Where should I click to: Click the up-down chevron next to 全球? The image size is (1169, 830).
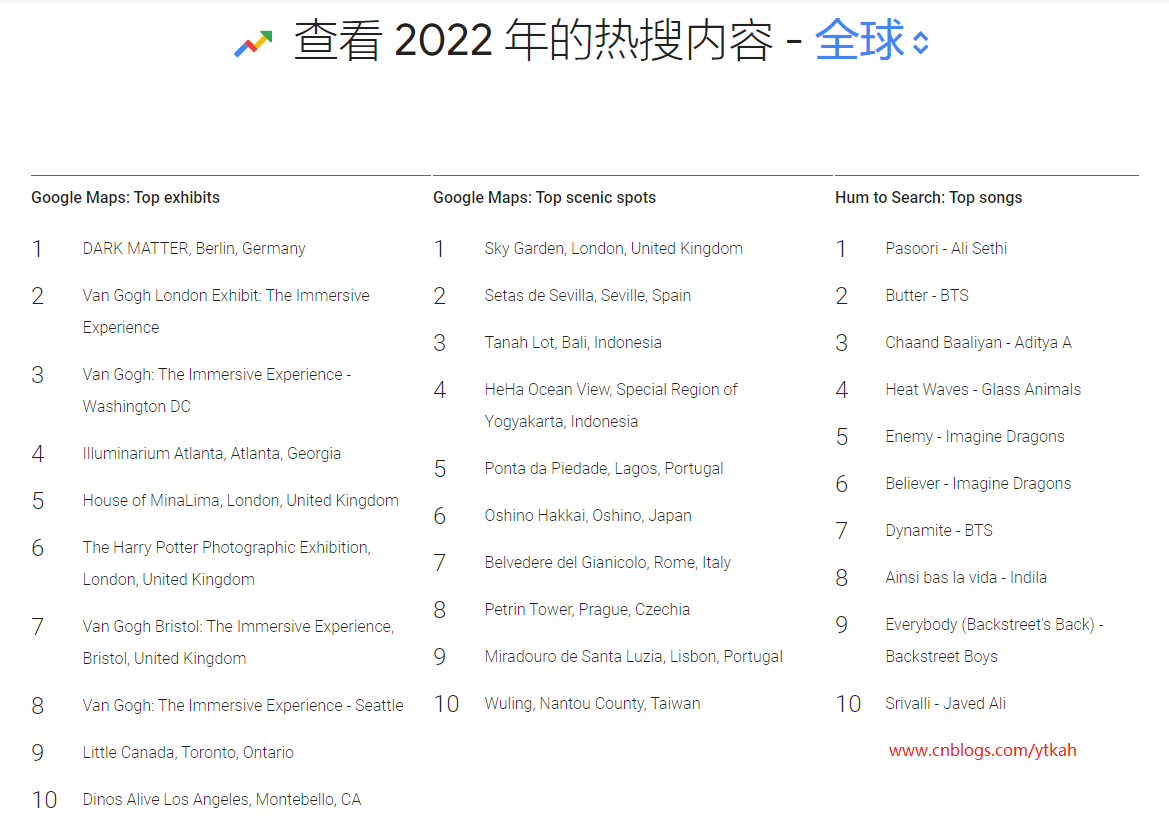[921, 43]
